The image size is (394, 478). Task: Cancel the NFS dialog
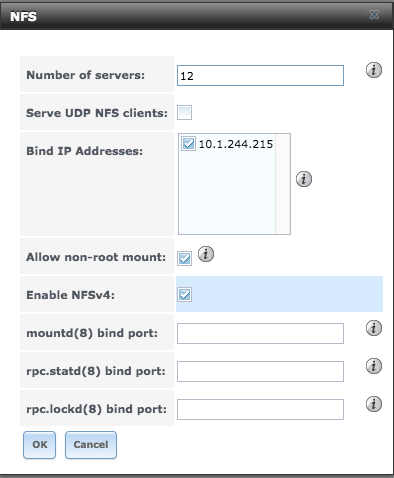coord(91,445)
